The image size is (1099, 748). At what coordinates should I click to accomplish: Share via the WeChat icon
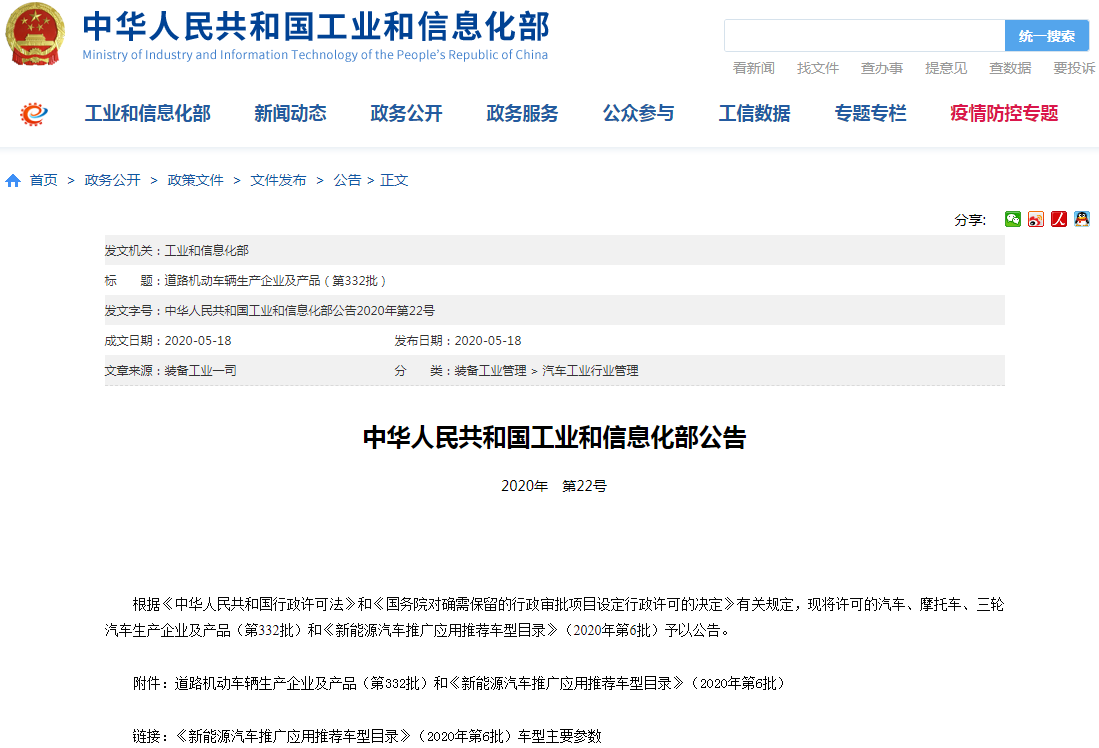(1013, 219)
